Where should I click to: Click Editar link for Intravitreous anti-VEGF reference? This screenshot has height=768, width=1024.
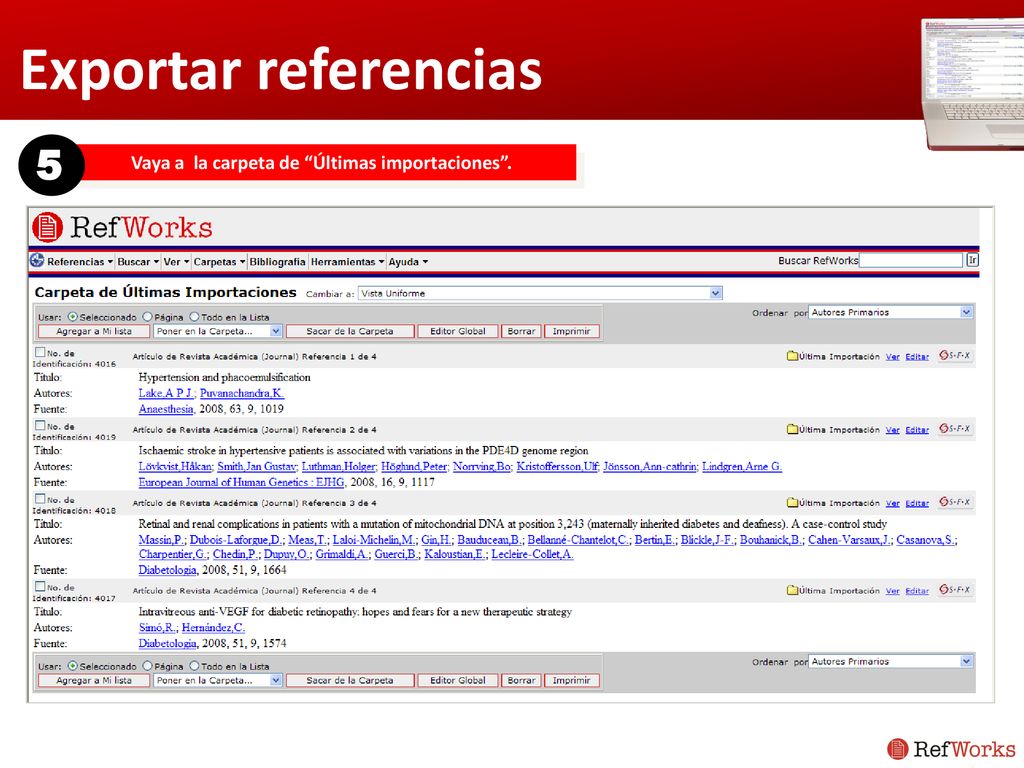click(917, 591)
